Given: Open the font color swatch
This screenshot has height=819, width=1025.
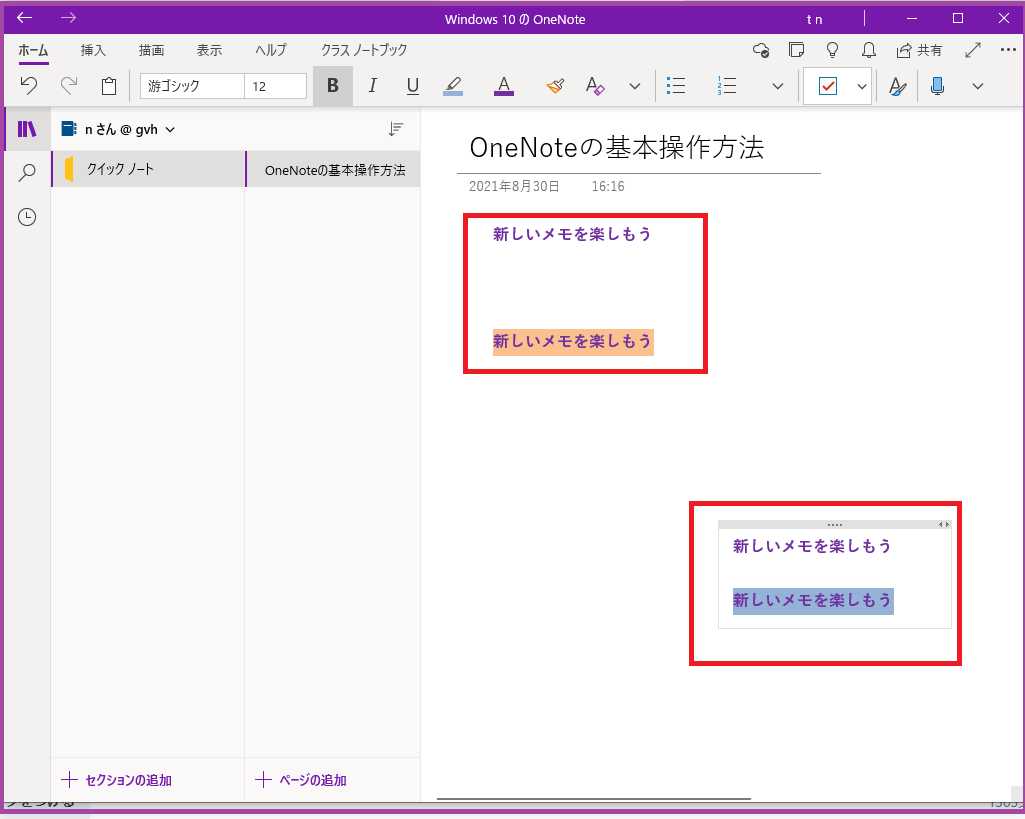Looking at the screenshot, I should [x=503, y=86].
